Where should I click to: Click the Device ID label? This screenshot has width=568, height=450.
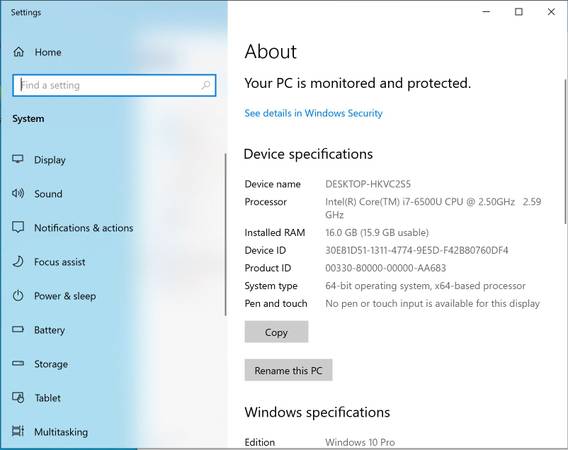point(265,250)
